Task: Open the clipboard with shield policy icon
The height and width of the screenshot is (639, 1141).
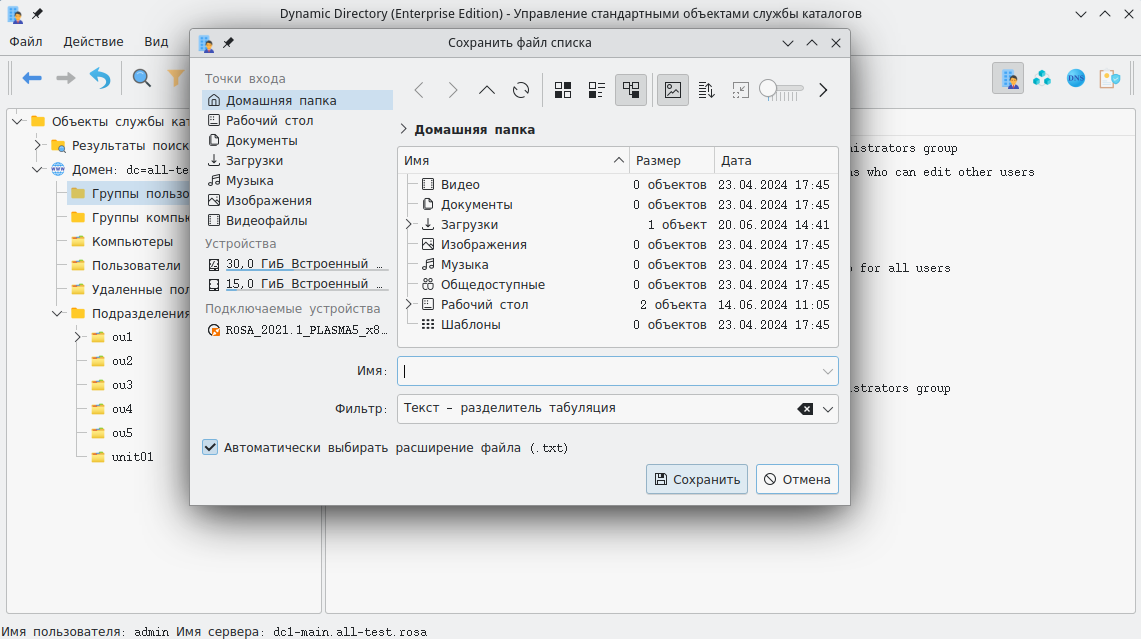Action: [1109, 78]
